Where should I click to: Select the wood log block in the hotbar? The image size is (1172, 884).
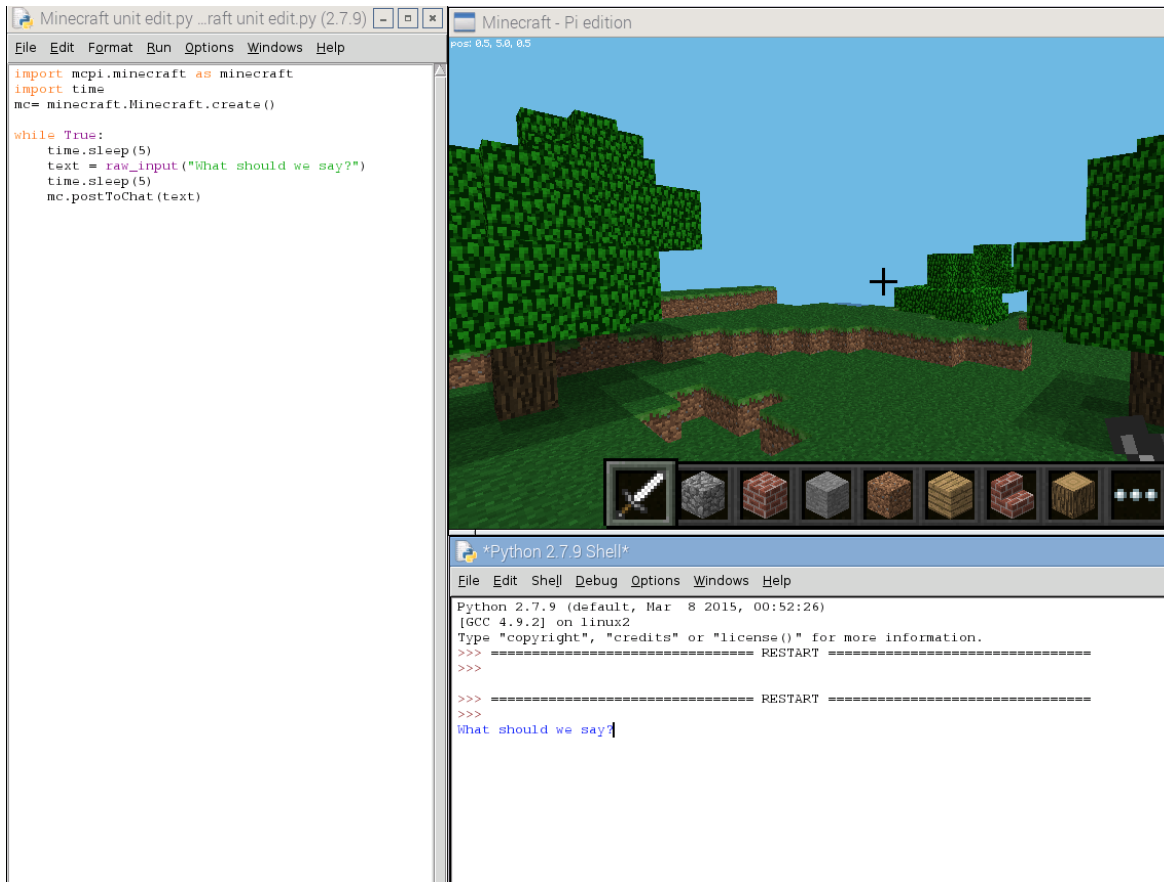1073,495
